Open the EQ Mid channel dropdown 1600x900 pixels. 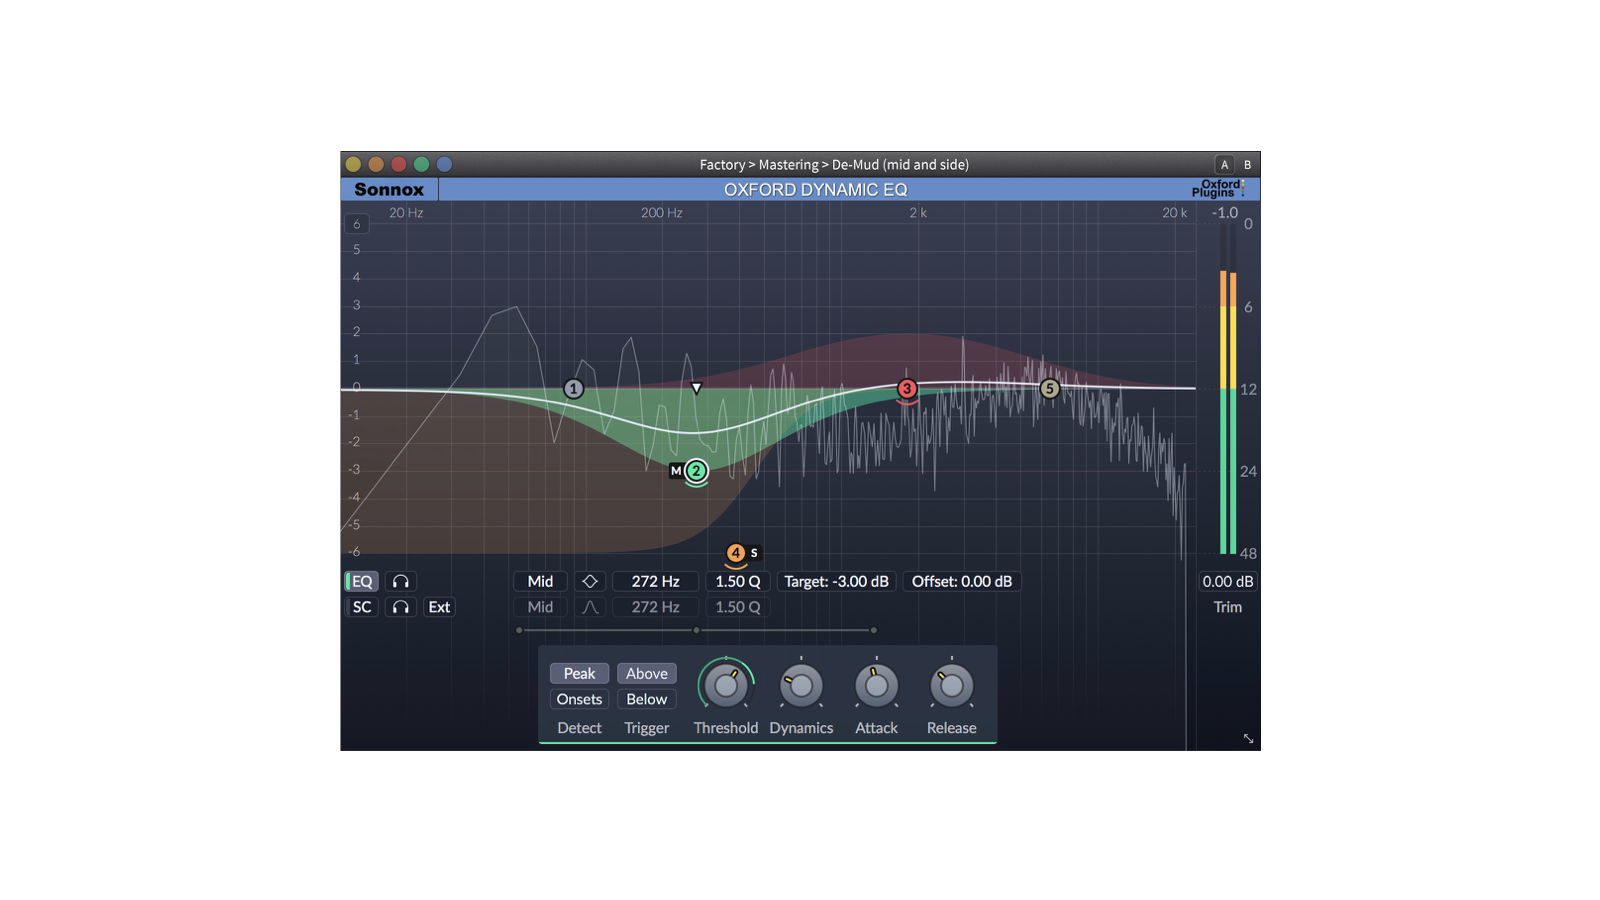point(540,581)
